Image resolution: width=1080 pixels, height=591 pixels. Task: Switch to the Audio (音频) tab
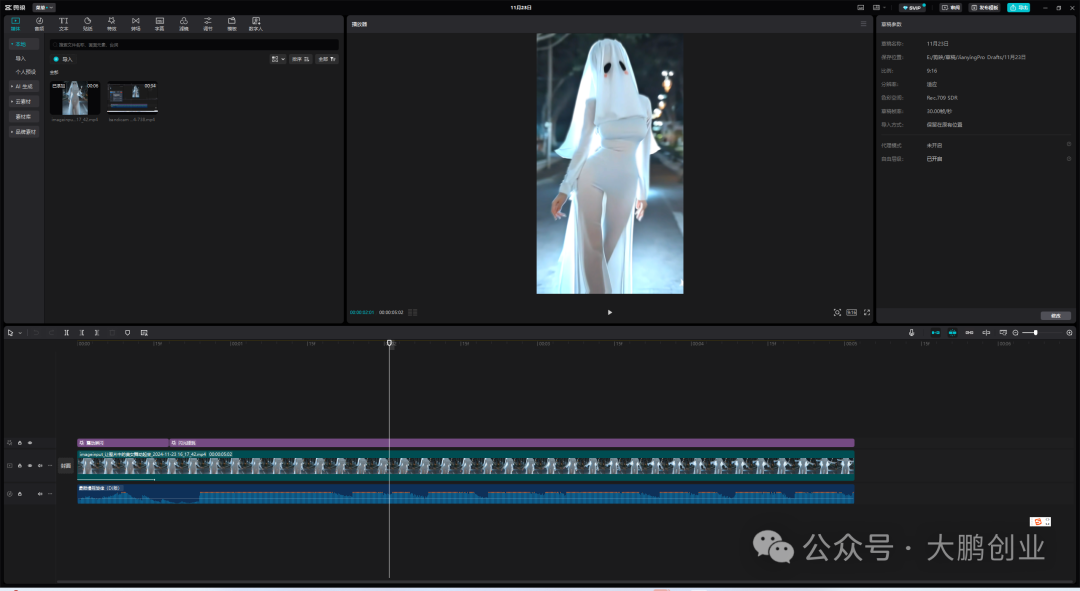tap(39, 23)
